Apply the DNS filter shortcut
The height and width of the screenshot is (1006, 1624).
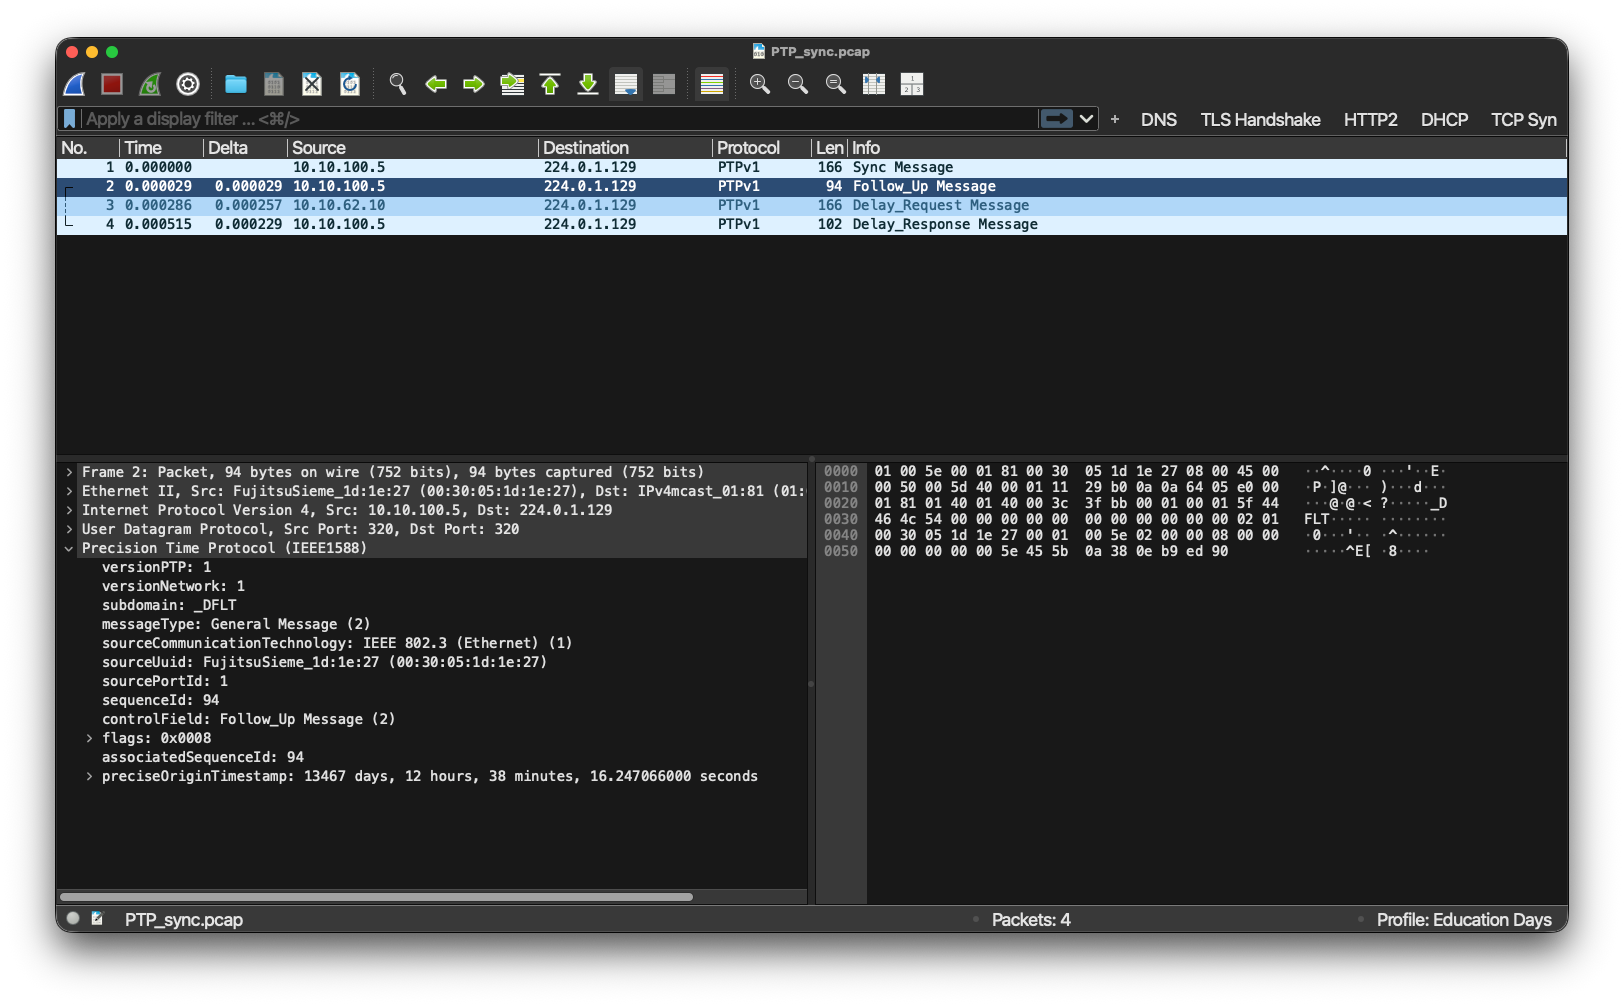1159,120
